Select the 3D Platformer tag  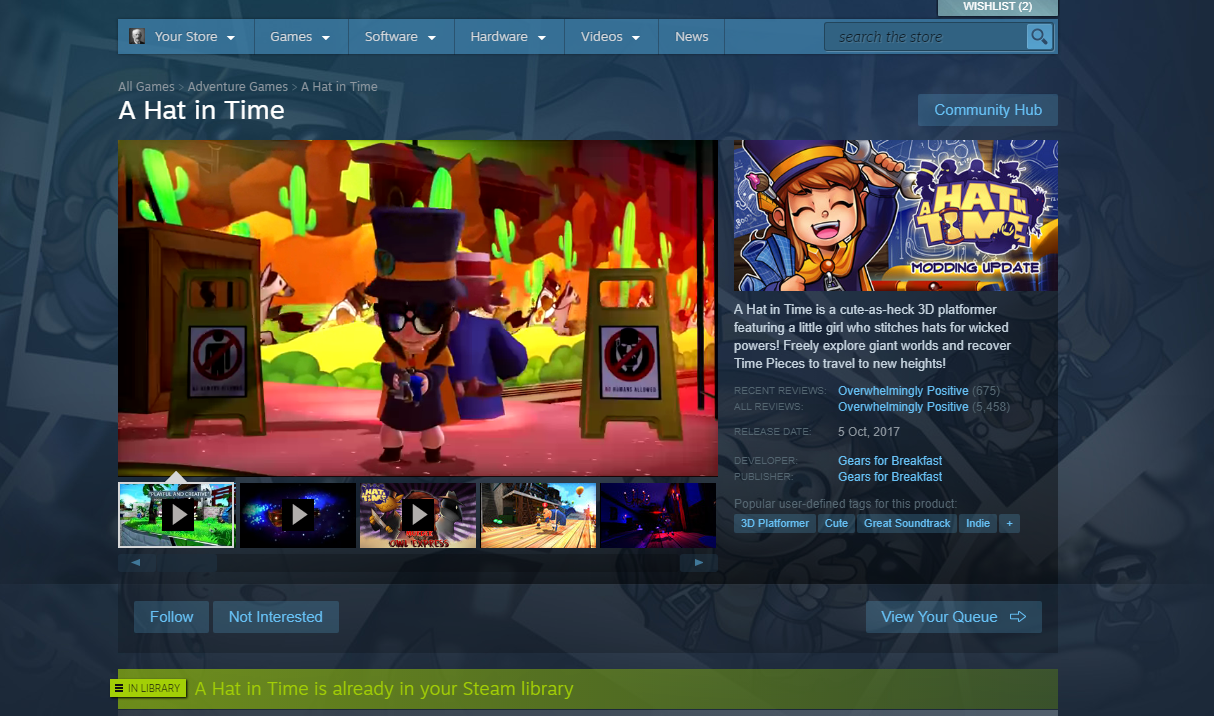coord(775,523)
